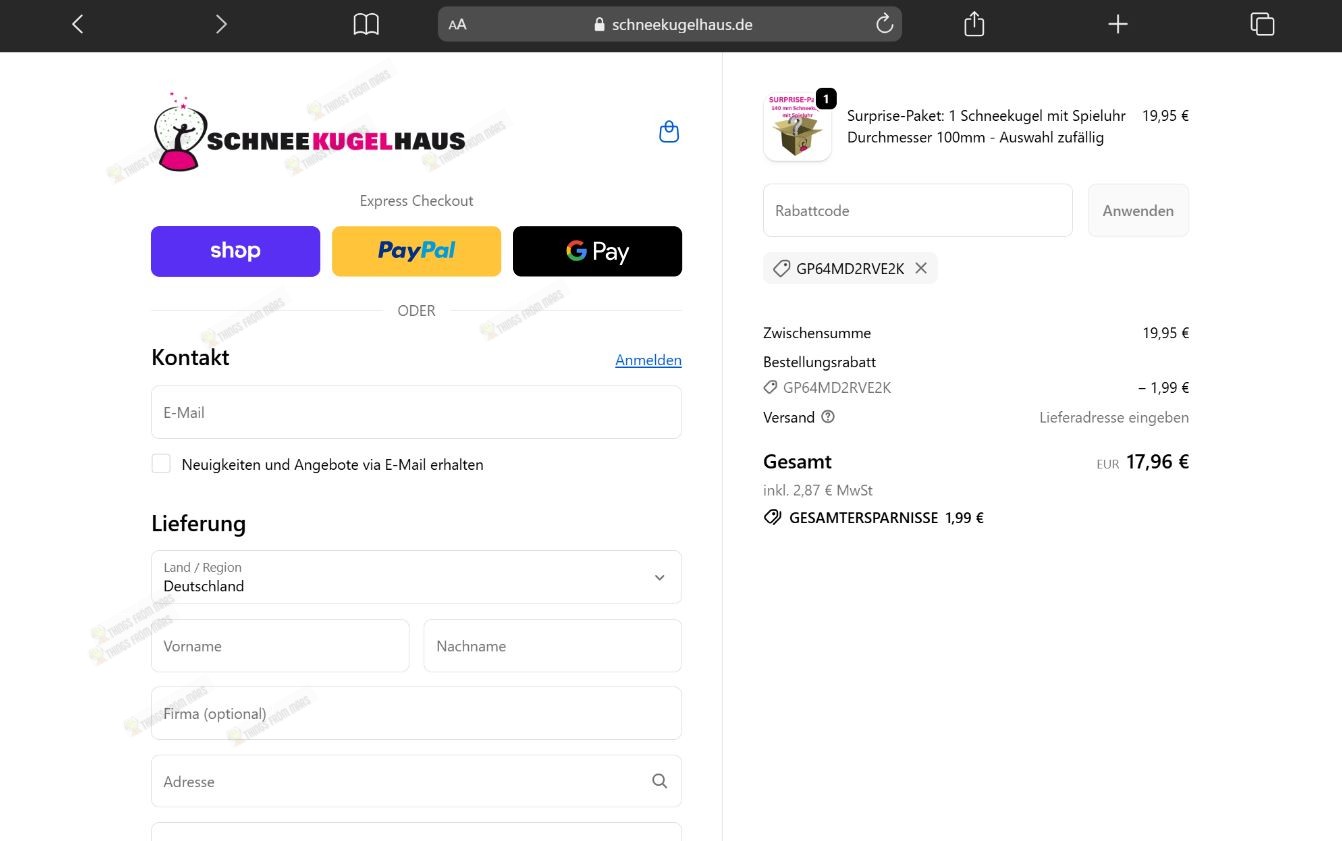Click the Gesamt price 17,96 €
This screenshot has height=841, width=1342.
[1157, 462]
